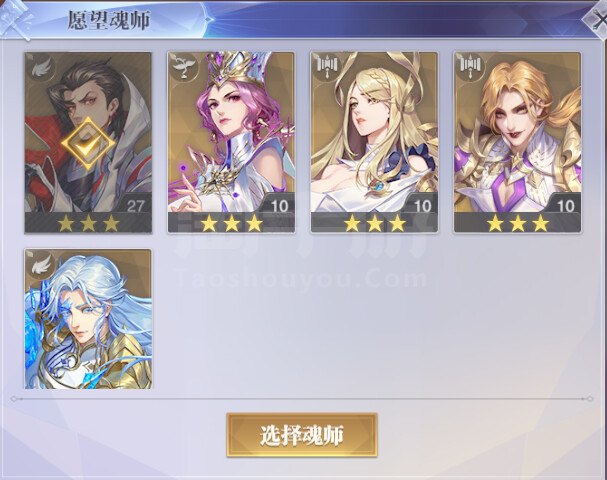Click level 10 badge on purple-haired hero card
607x480 pixels.
tap(279, 206)
